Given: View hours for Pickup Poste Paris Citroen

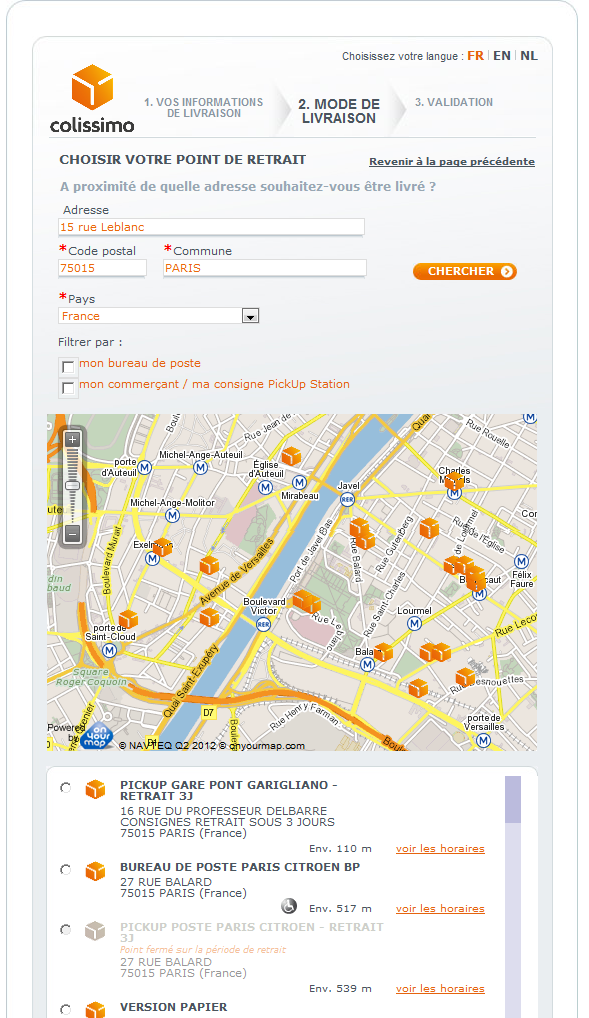Looking at the screenshot, I should coord(440,988).
